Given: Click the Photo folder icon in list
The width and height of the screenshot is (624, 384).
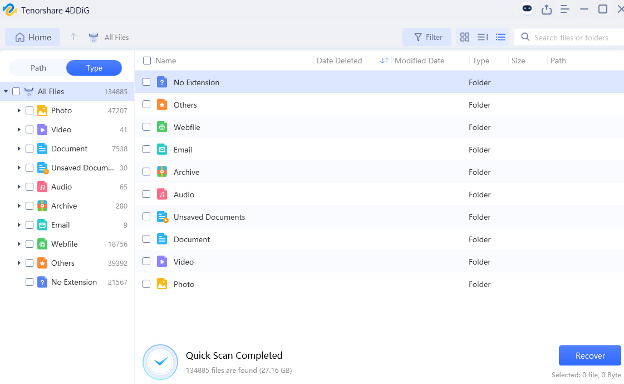Looking at the screenshot, I should [162, 284].
